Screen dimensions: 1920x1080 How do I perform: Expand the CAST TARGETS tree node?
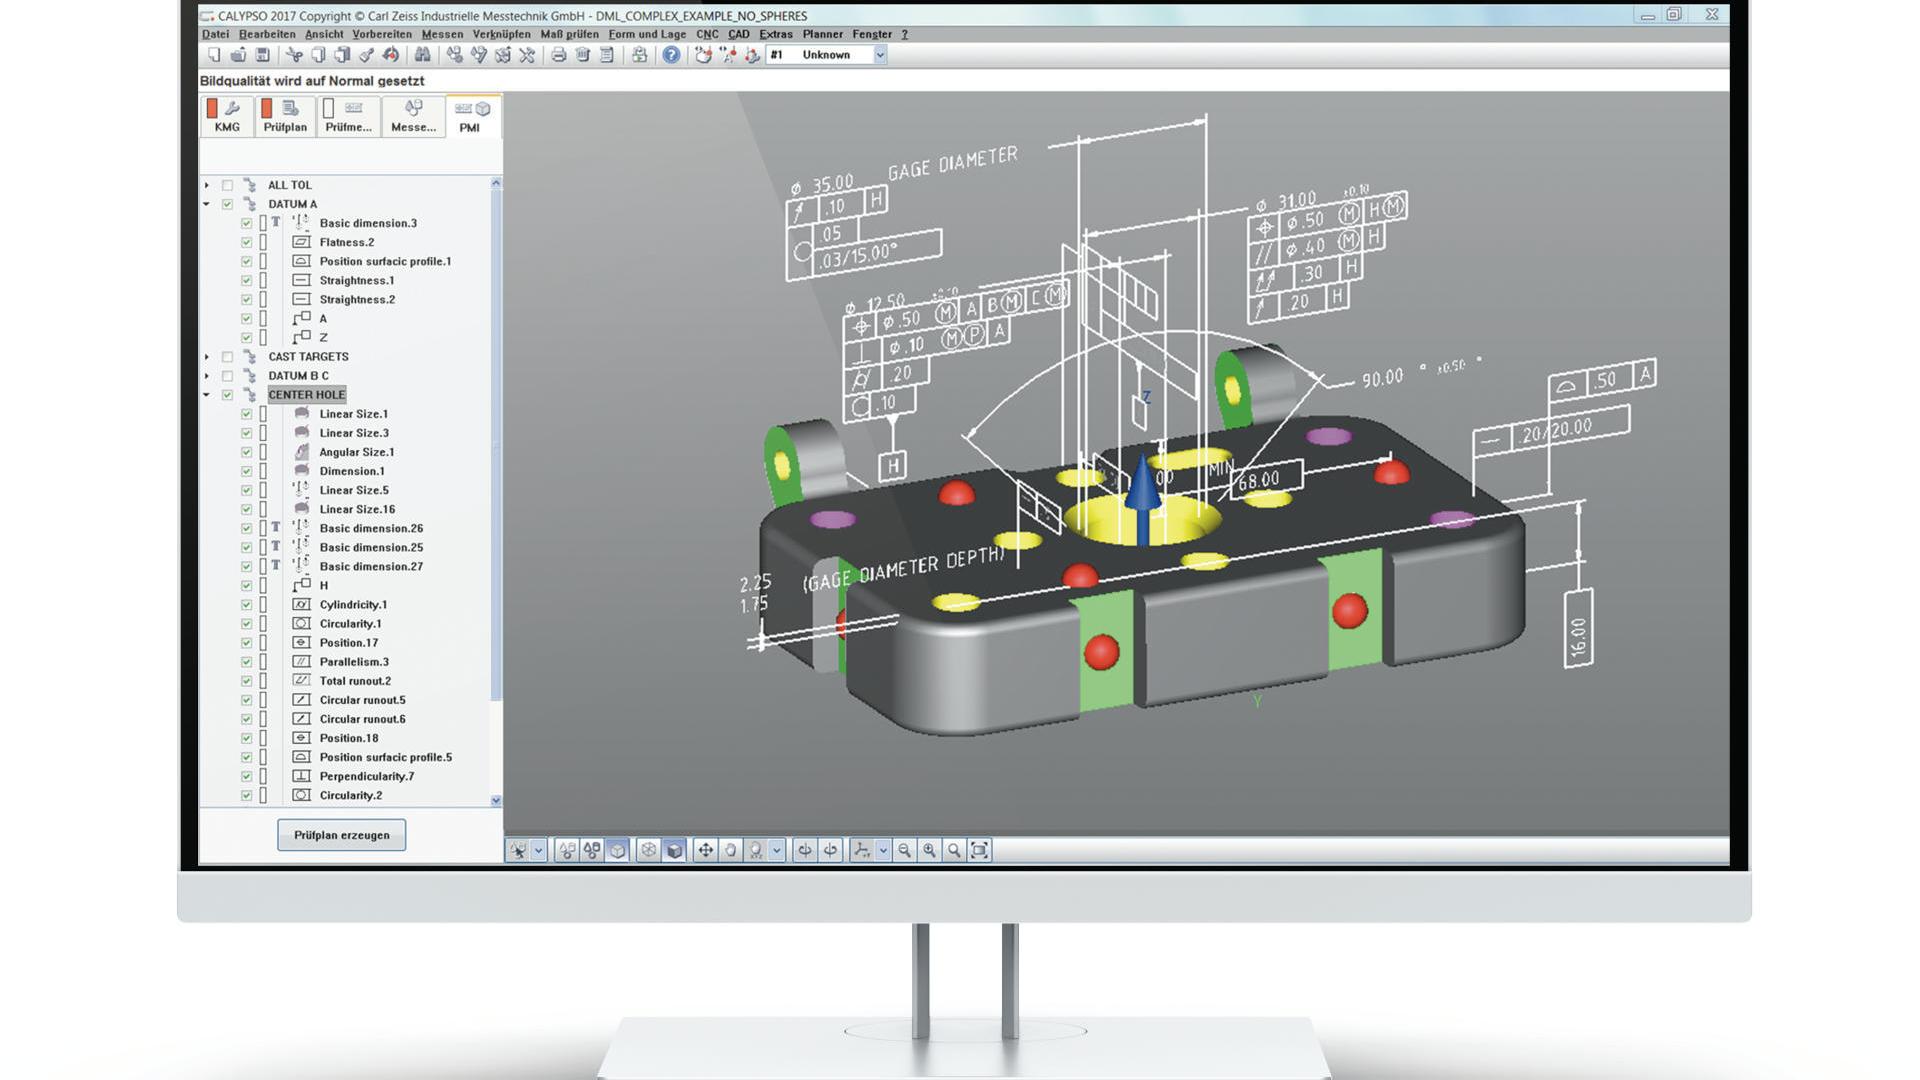pyautogui.click(x=207, y=357)
